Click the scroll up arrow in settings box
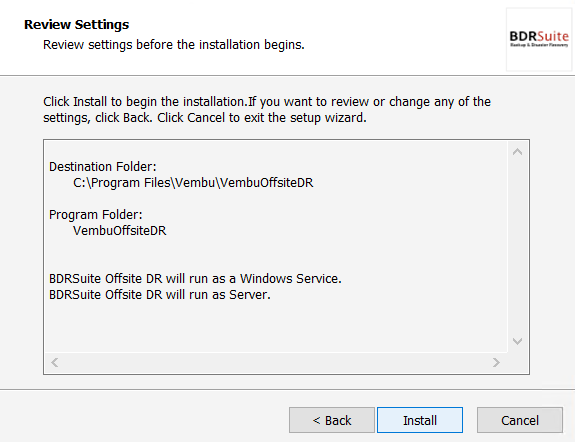This screenshot has width=575, height=442. coord(517,152)
